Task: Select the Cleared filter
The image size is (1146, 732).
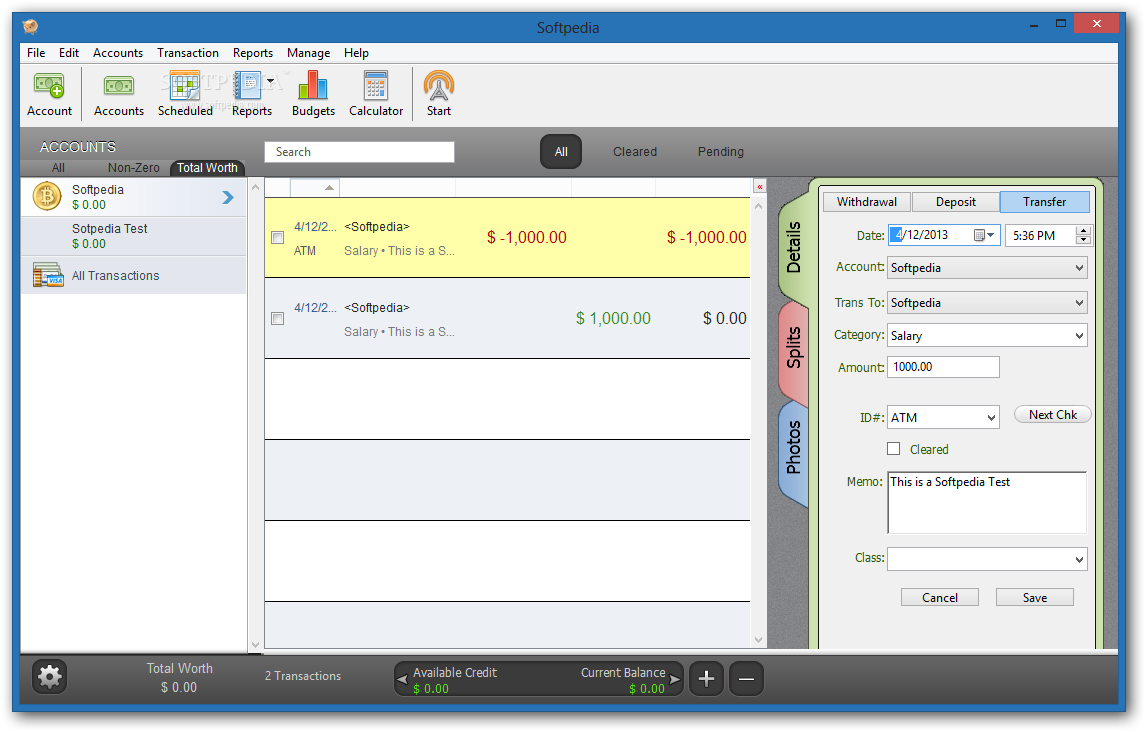Action: coord(634,152)
